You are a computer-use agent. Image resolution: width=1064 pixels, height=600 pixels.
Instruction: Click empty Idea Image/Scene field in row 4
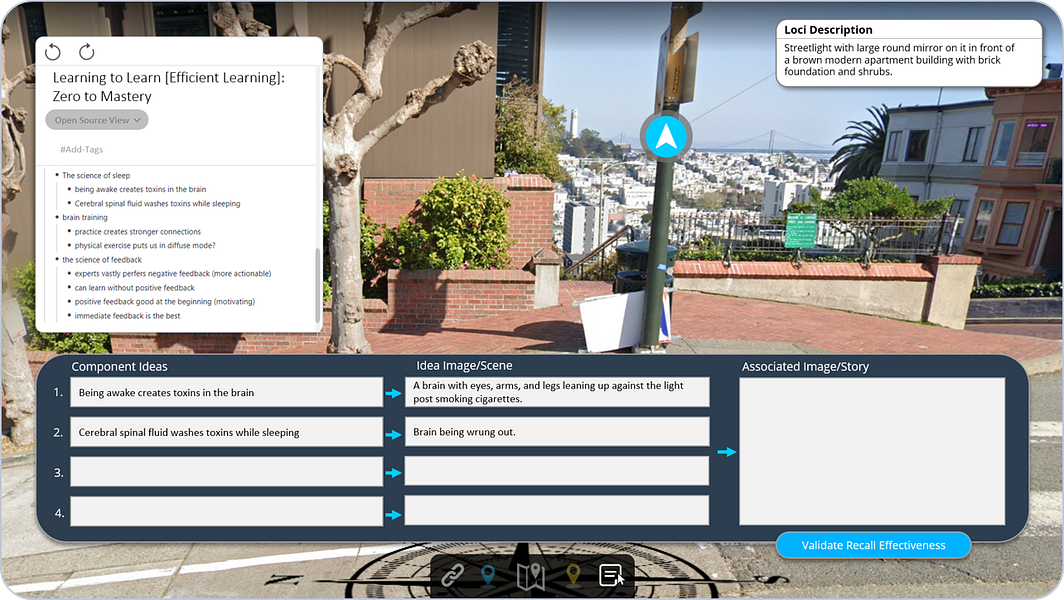click(x=557, y=510)
